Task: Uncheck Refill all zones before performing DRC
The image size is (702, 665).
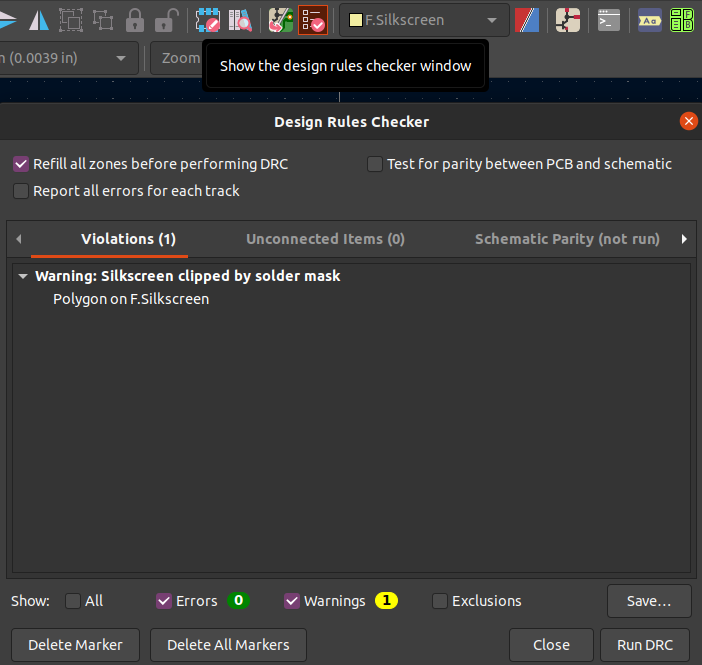Action: tap(21, 164)
